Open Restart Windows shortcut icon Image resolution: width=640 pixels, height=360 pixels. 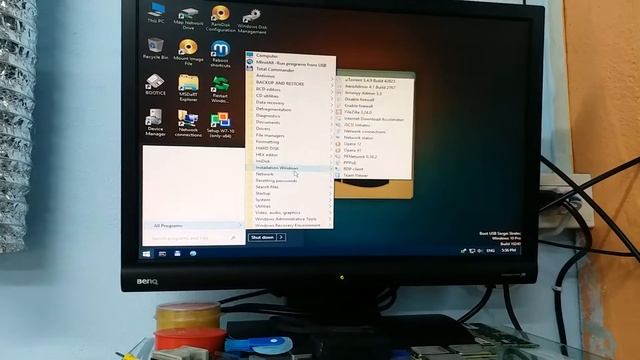pyautogui.click(x=220, y=89)
